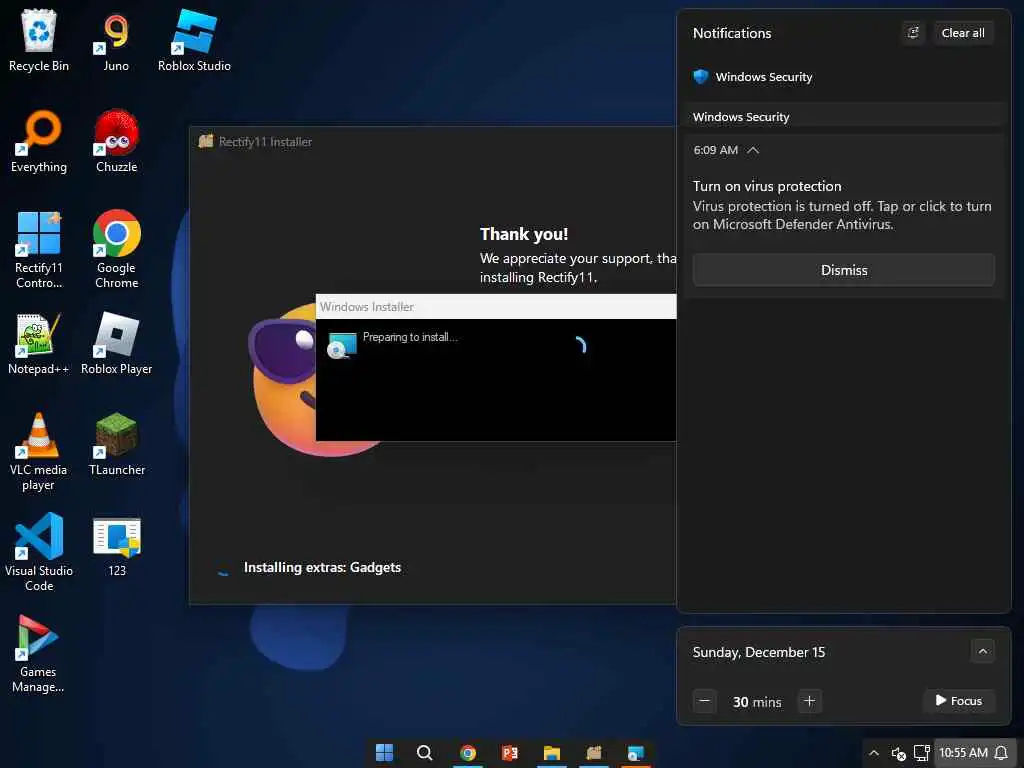Open taskbar Search
Image resolution: width=1024 pixels, height=768 pixels.
[424, 752]
